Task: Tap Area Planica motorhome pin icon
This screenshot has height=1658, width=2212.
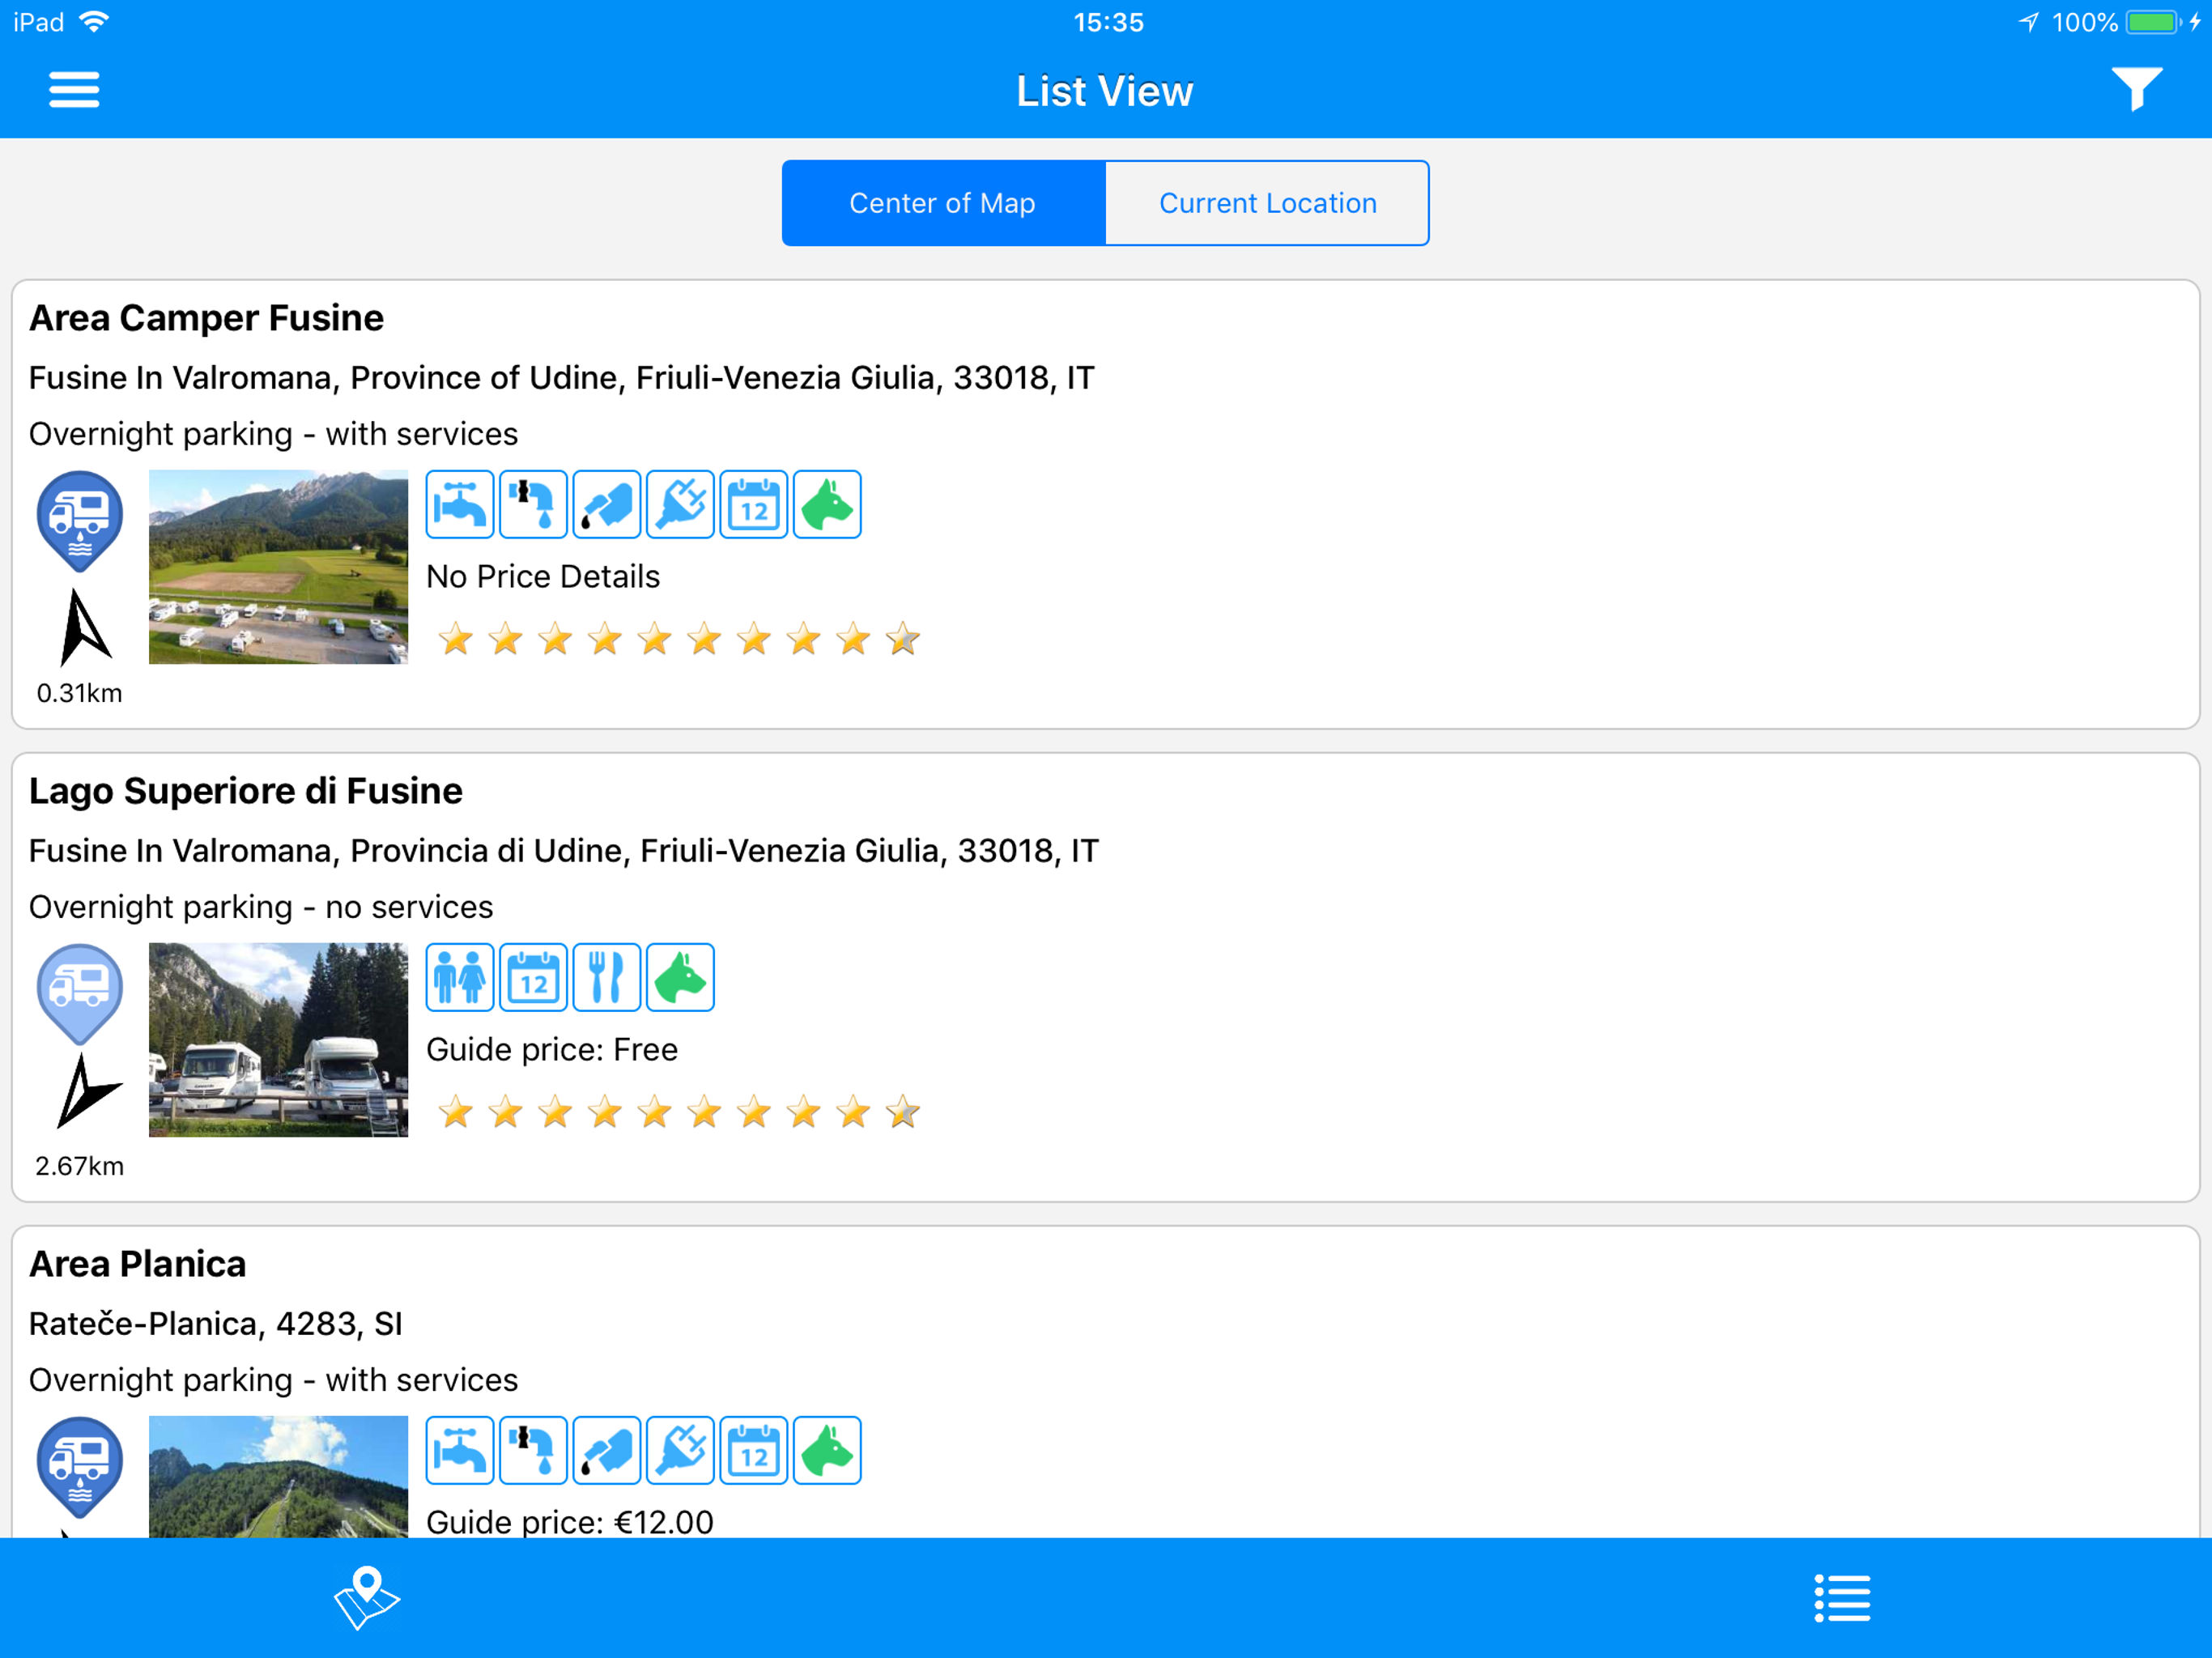Action: point(80,1467)
